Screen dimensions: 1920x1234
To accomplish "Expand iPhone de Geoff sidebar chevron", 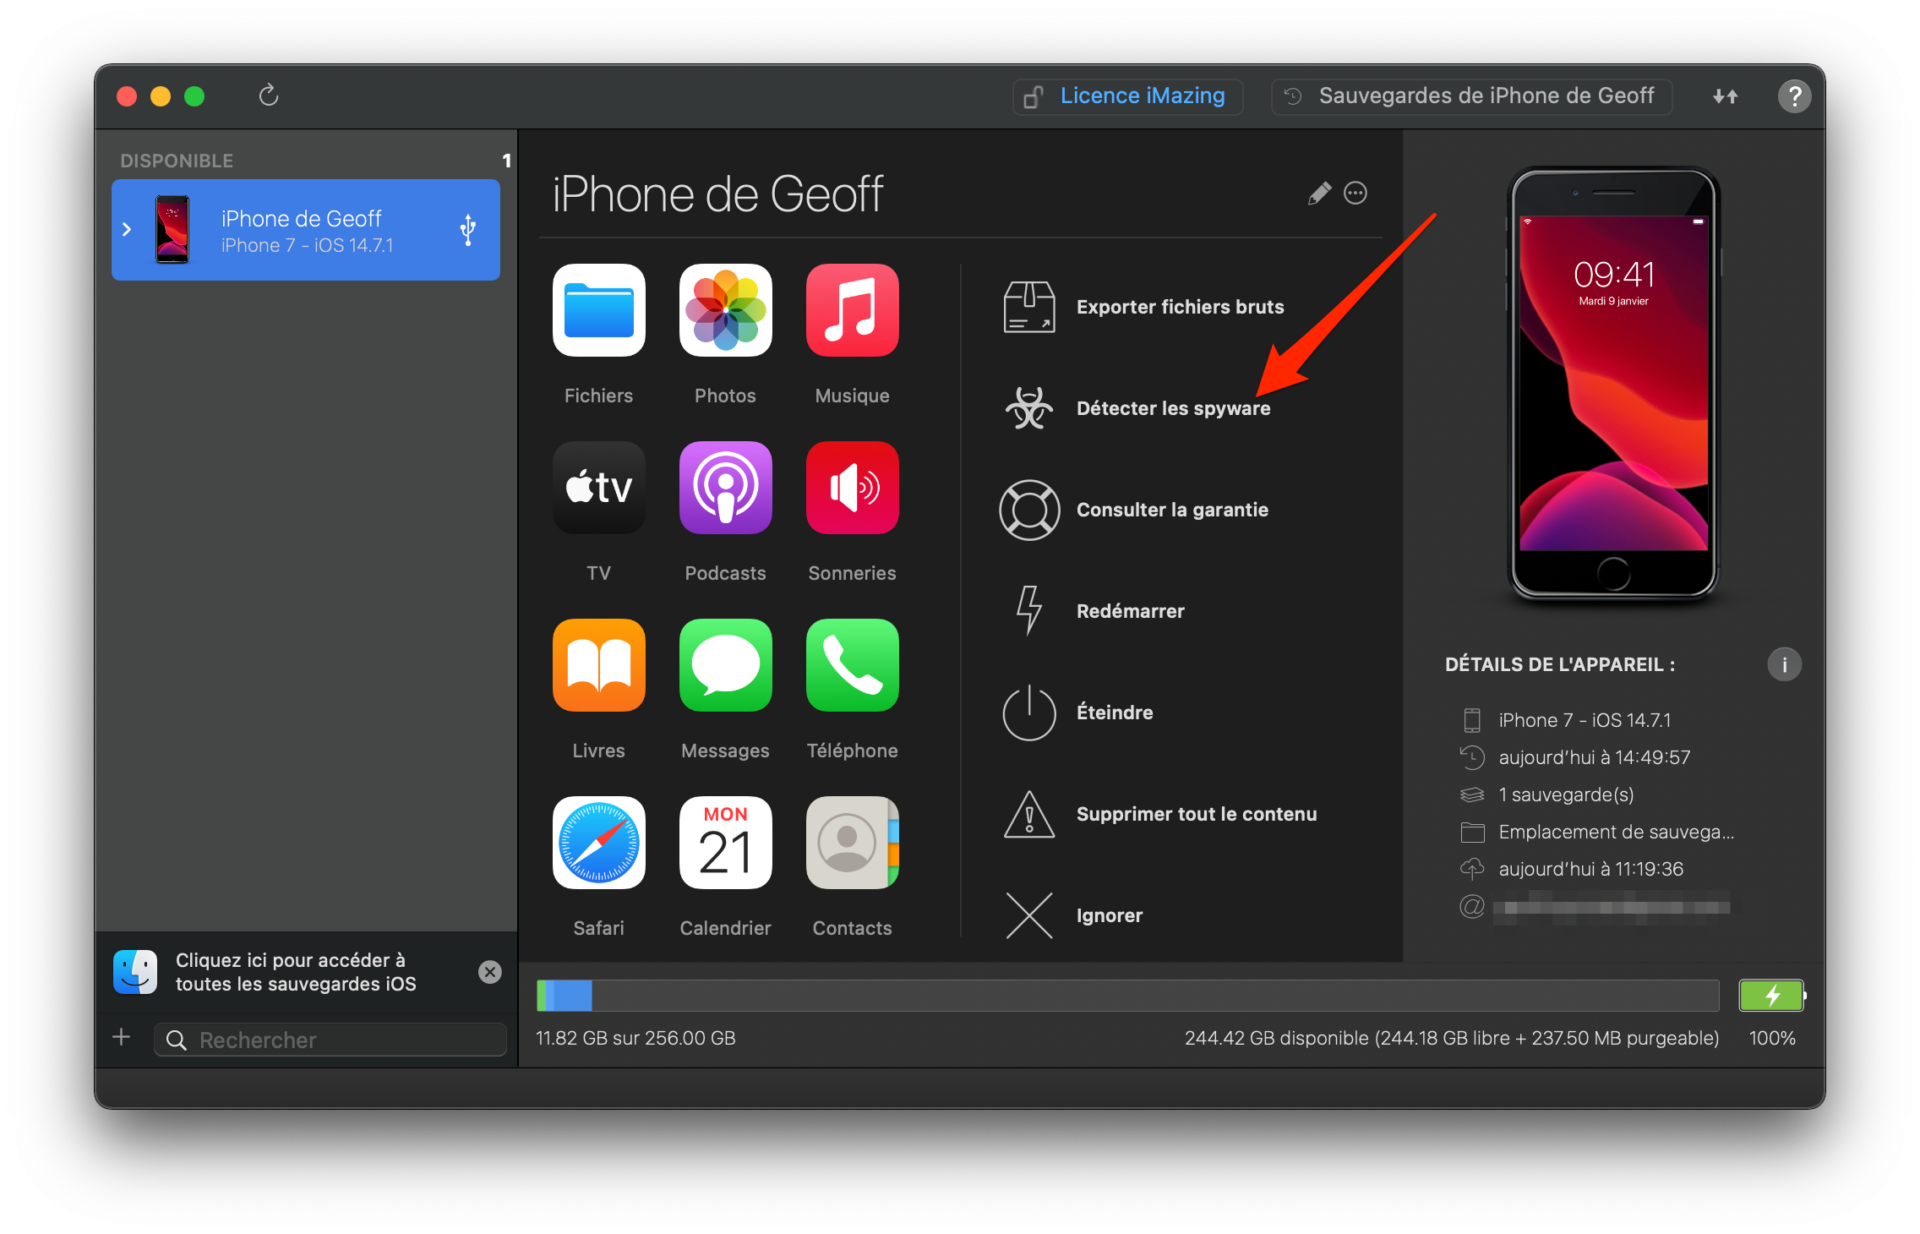I will pos(126,229).
